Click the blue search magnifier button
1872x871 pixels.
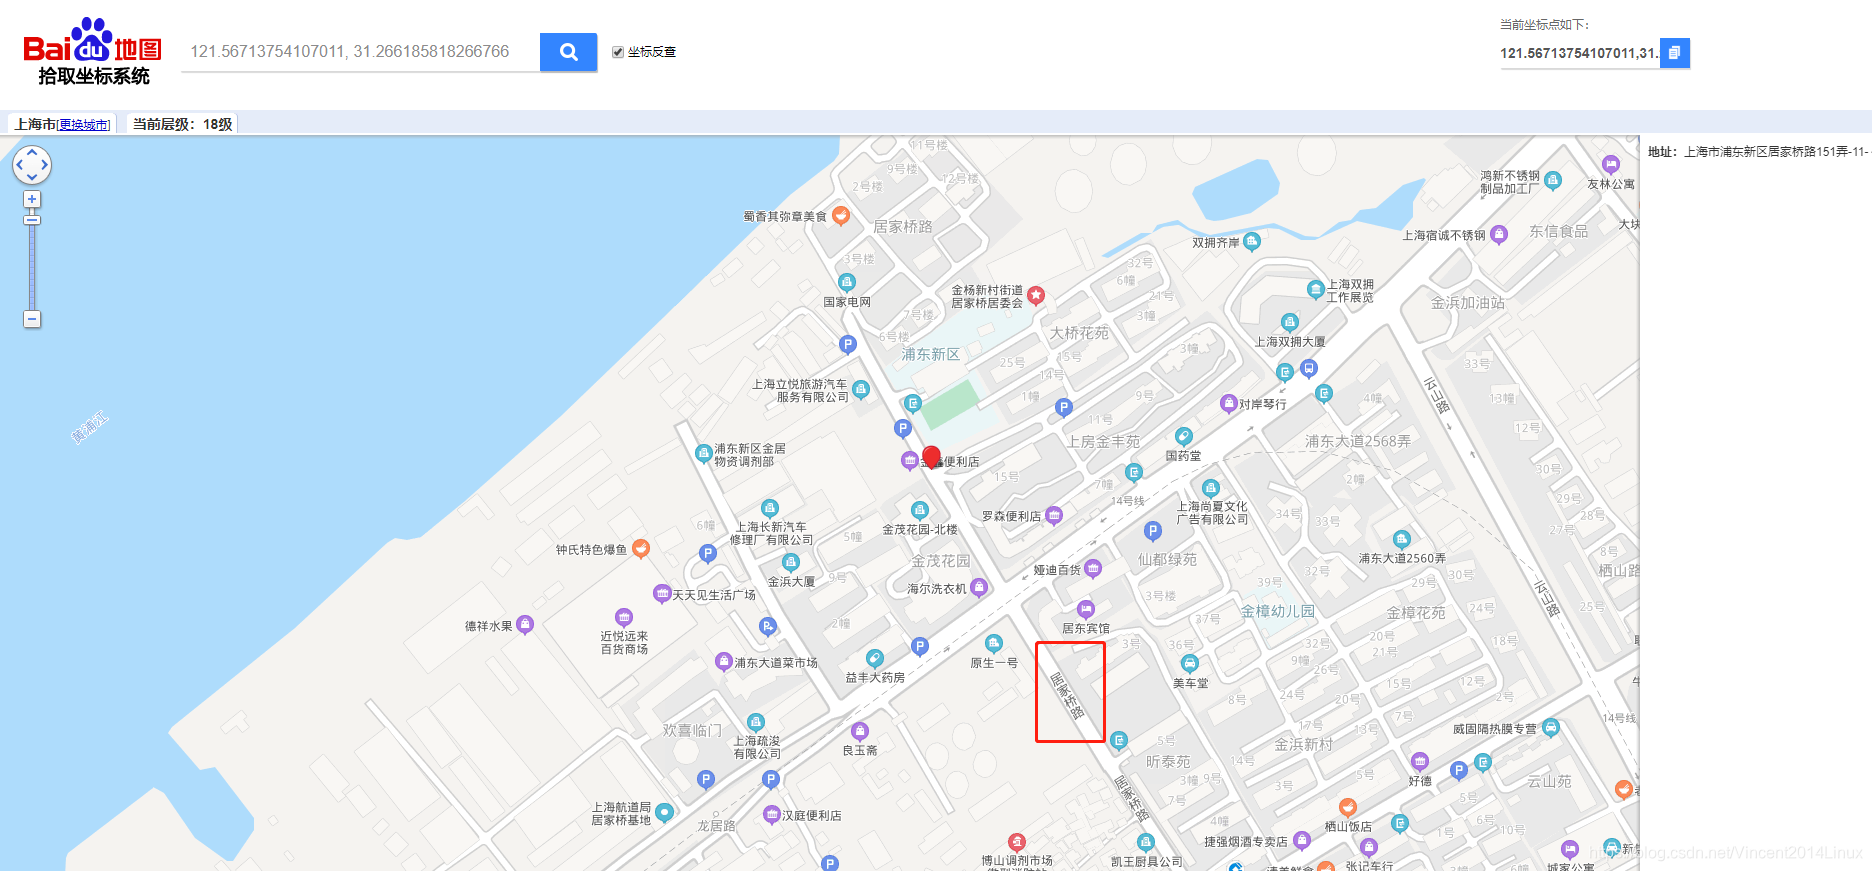(x=568, y=52)
